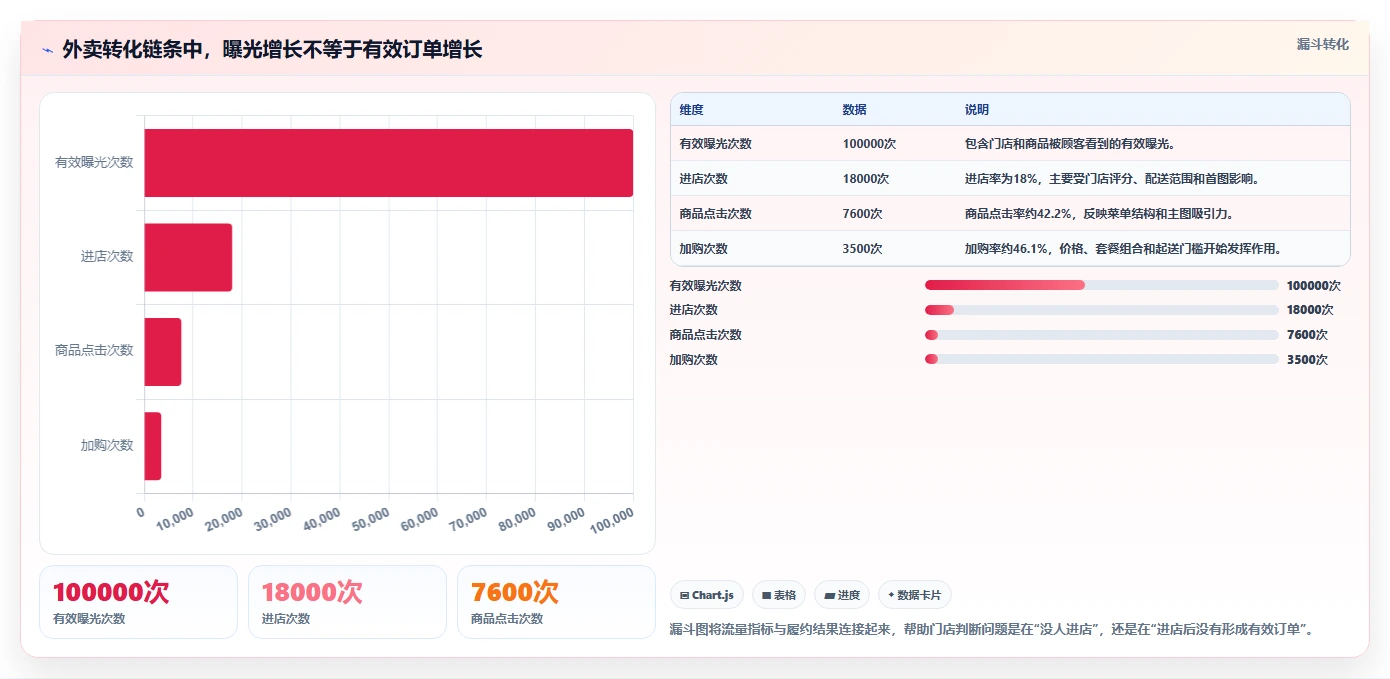This screenshot has width=1390, height=679.
Task: Click the 有效曝光次数 progress bar
Action: pos(1102,285)
